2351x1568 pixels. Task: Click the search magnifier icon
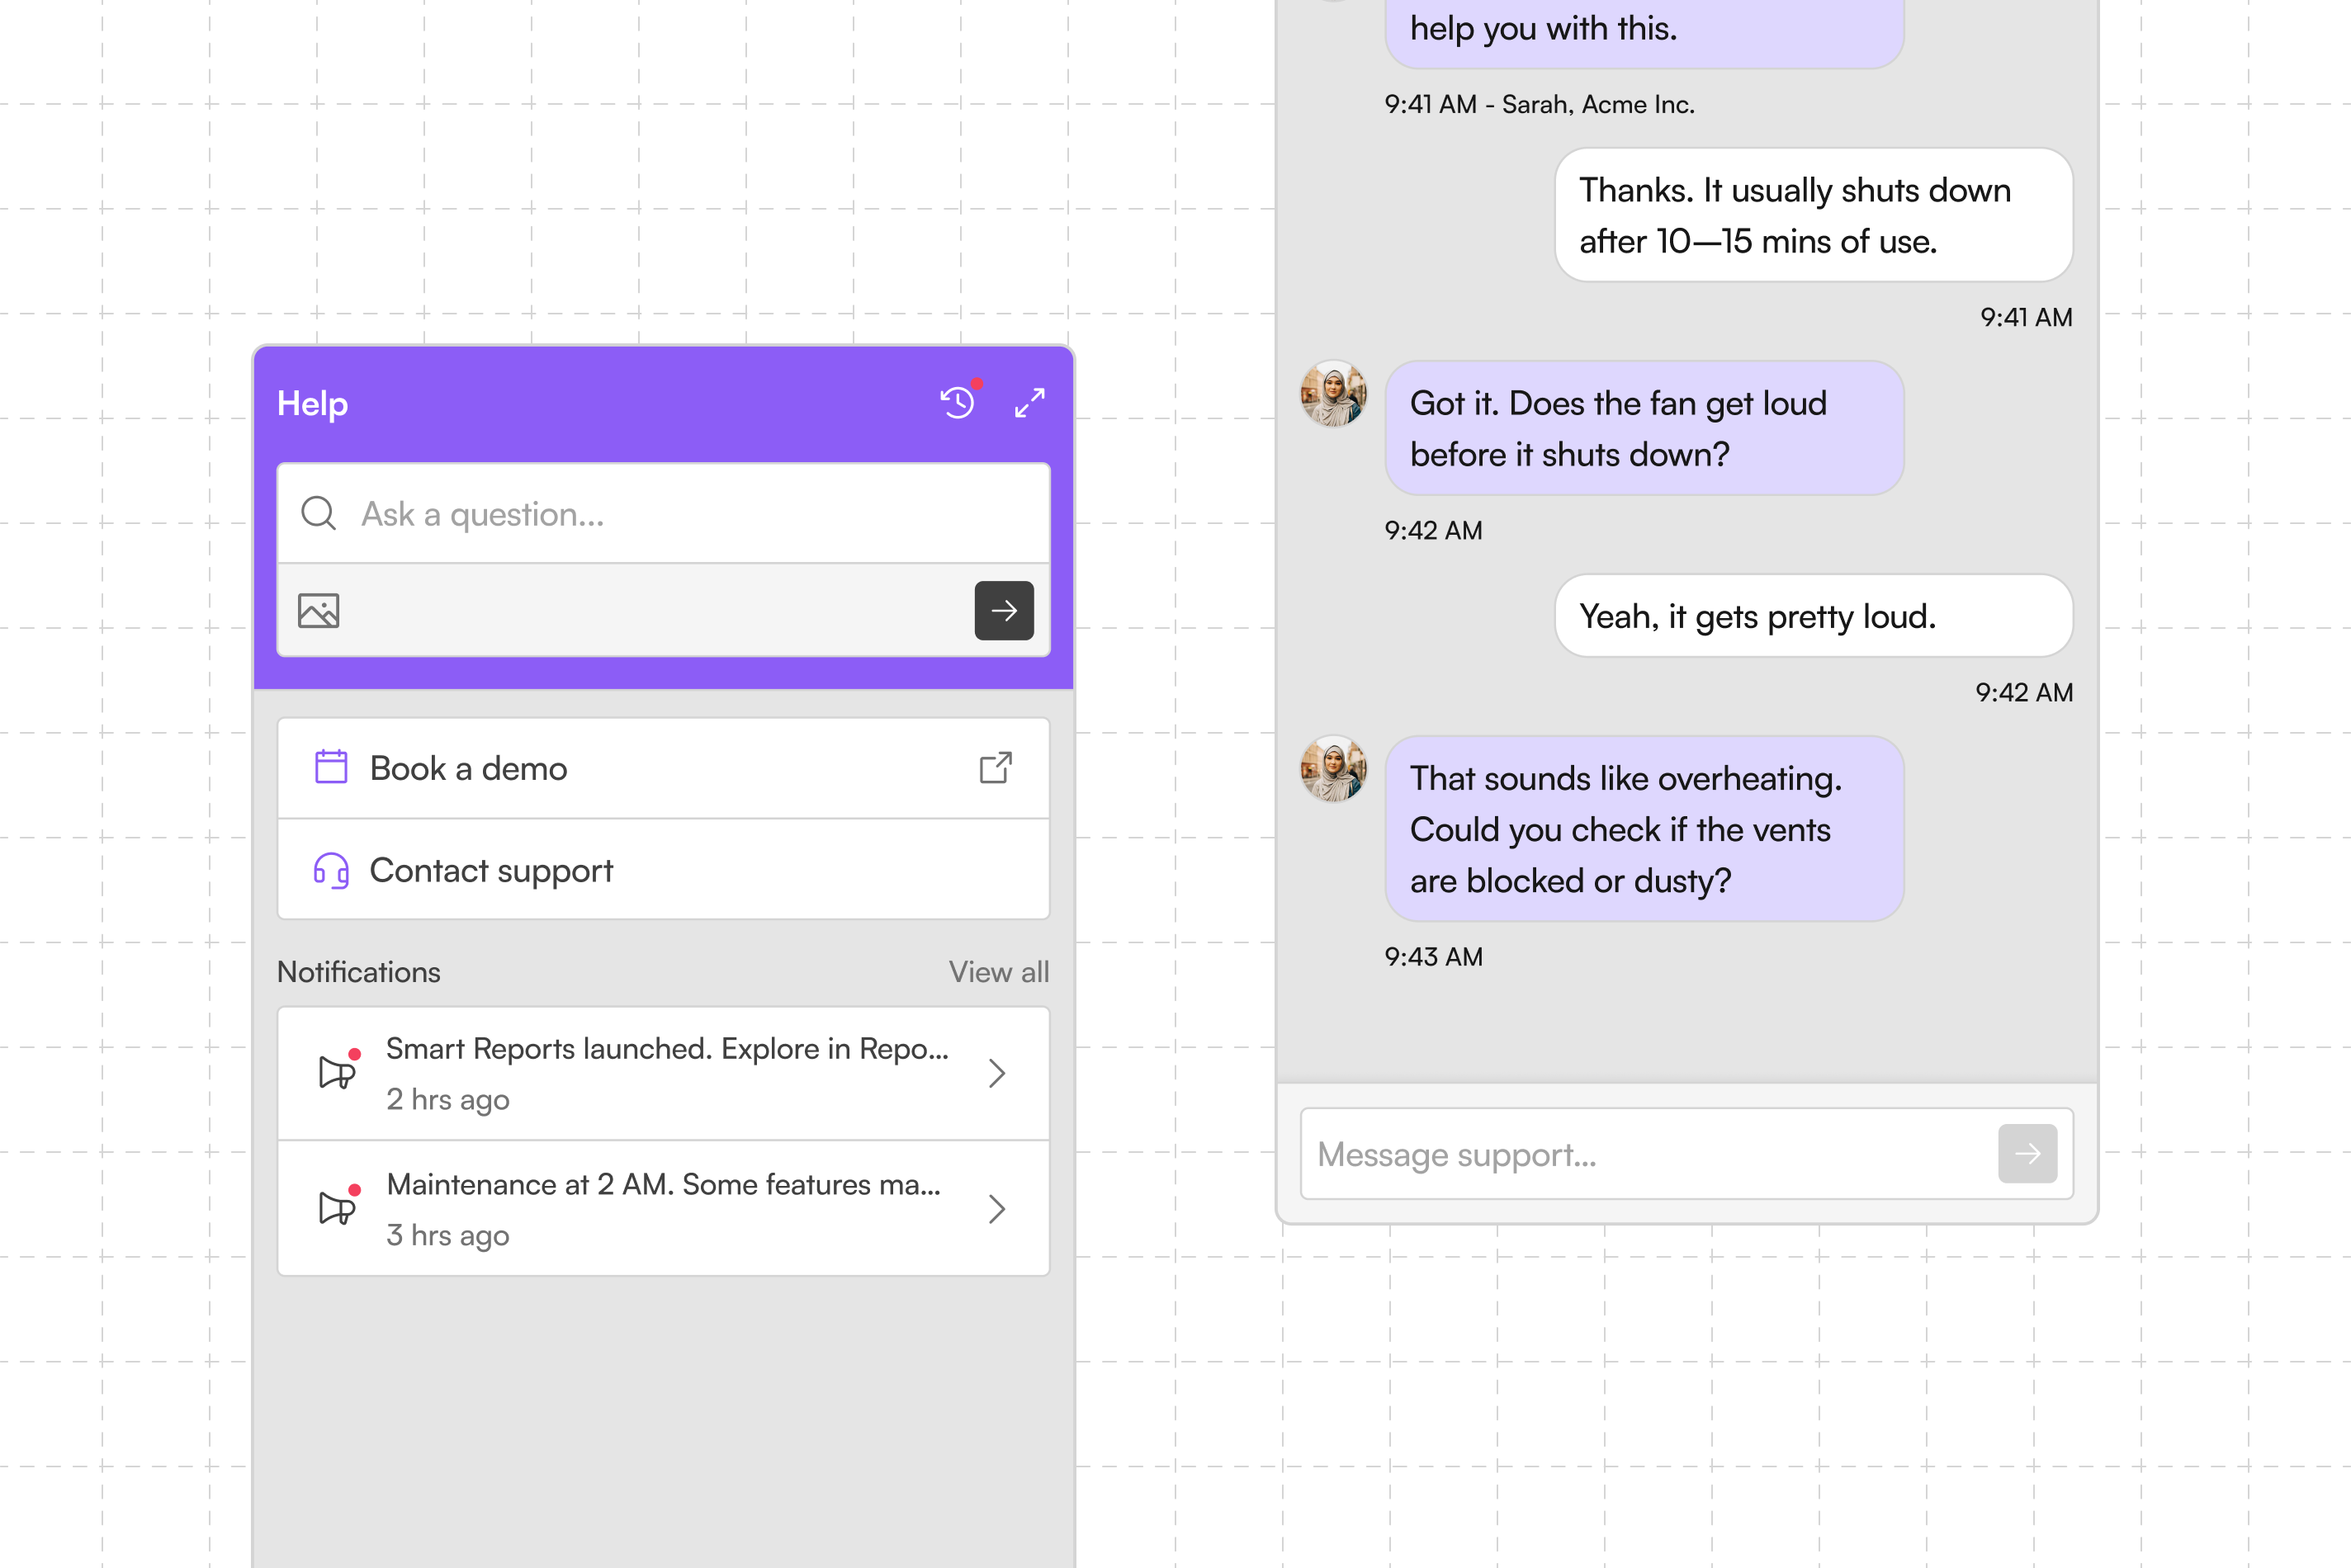coord(319,513)
